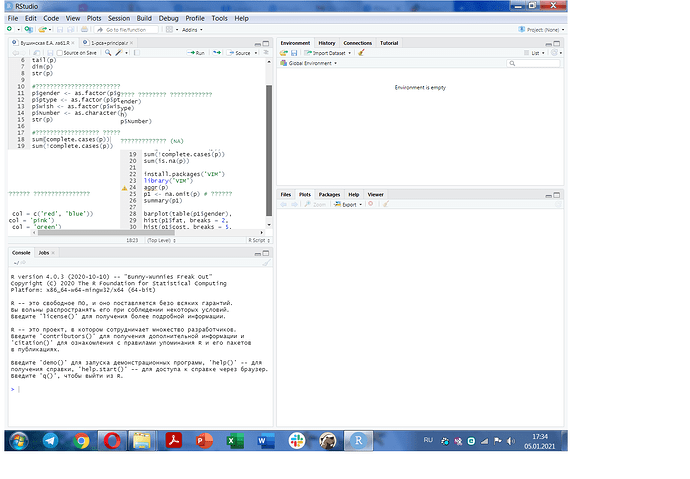Image resolution: width=690 pixels, height=479 pixels.
Task: Click the code tools magic wand icon
Action: tap(118, 53)
